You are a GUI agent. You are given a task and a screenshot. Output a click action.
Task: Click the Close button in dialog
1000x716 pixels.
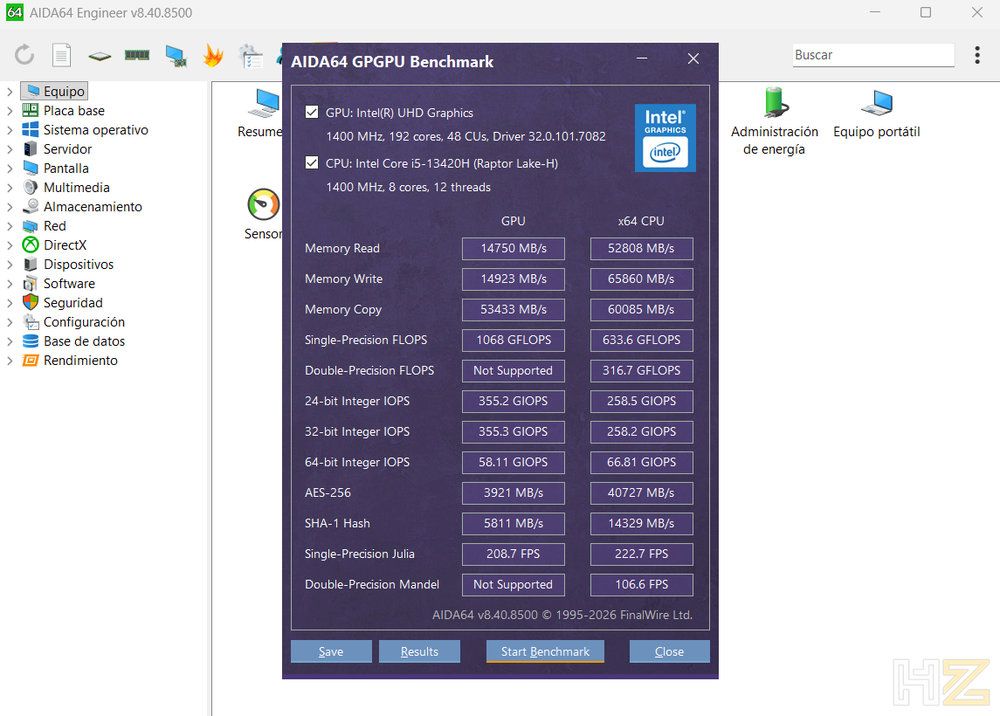[670, 652]
